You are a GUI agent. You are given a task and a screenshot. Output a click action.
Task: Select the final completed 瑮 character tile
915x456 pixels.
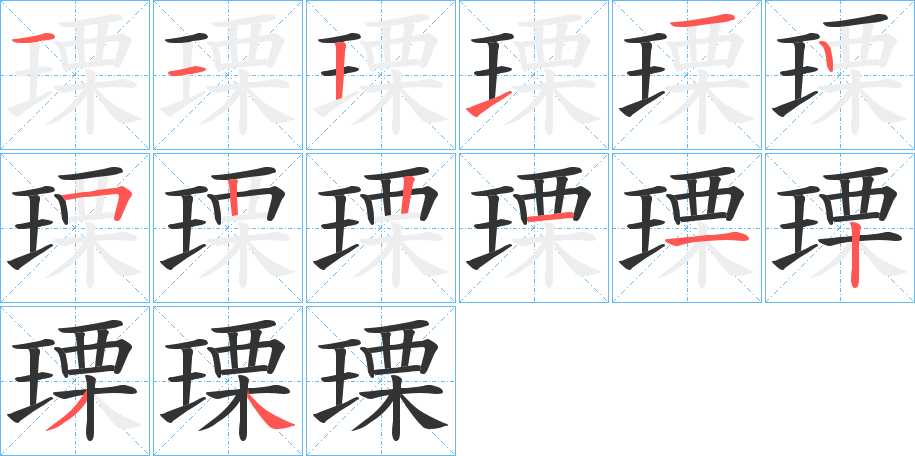(x=381, y=381)
